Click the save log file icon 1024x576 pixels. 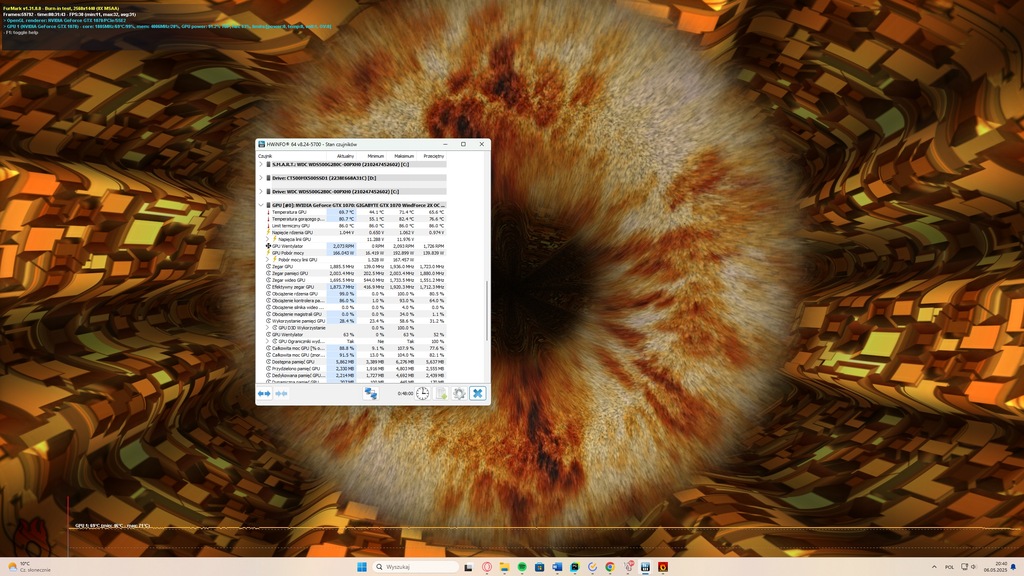click(441, 394)
